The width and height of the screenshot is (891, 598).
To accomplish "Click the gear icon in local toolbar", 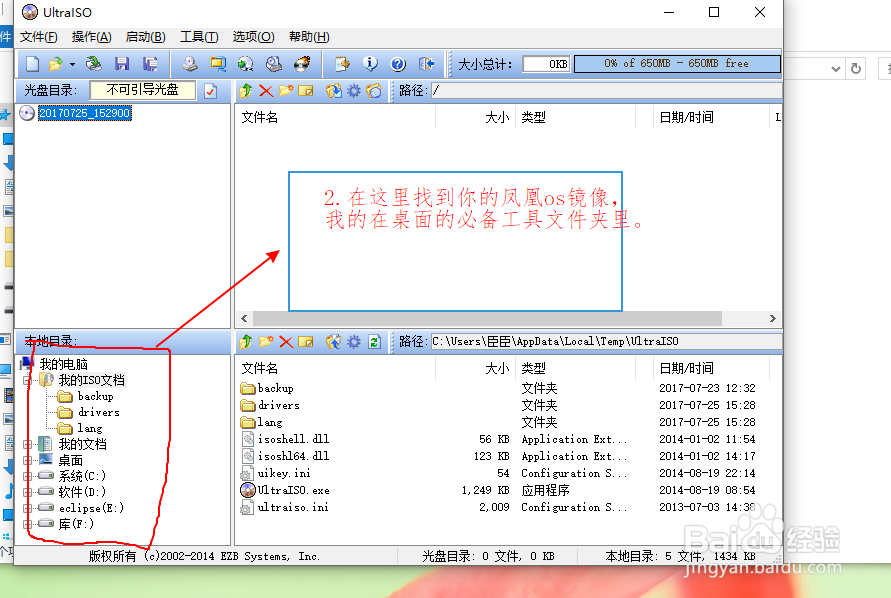I will [353, 342].
